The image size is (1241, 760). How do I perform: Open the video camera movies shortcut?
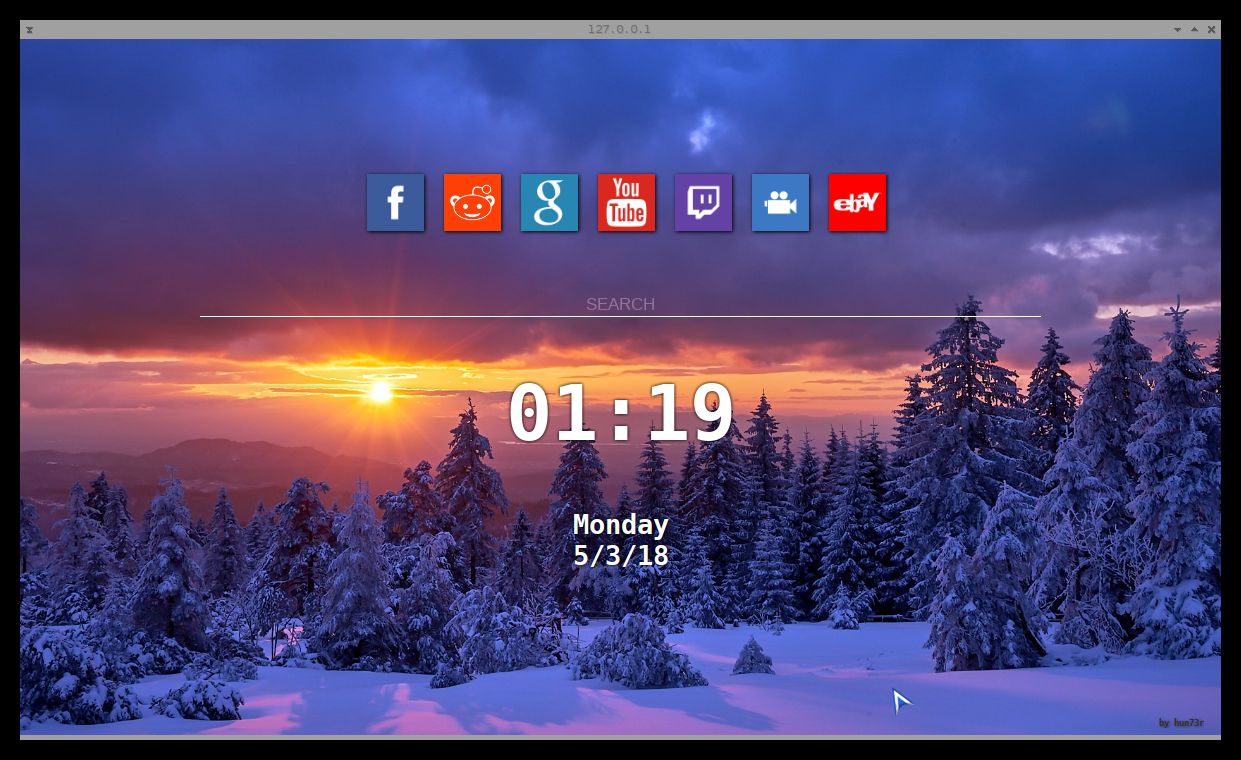[x=780, y=202]
